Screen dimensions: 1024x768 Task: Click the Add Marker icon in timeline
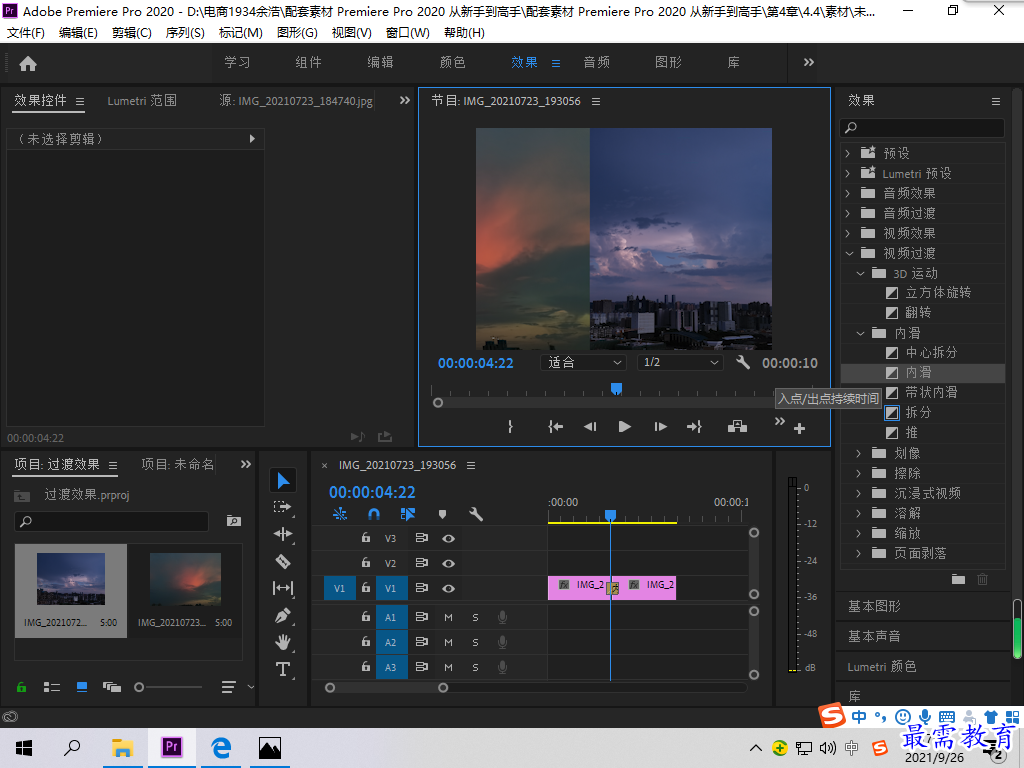[x=442, y=515]
